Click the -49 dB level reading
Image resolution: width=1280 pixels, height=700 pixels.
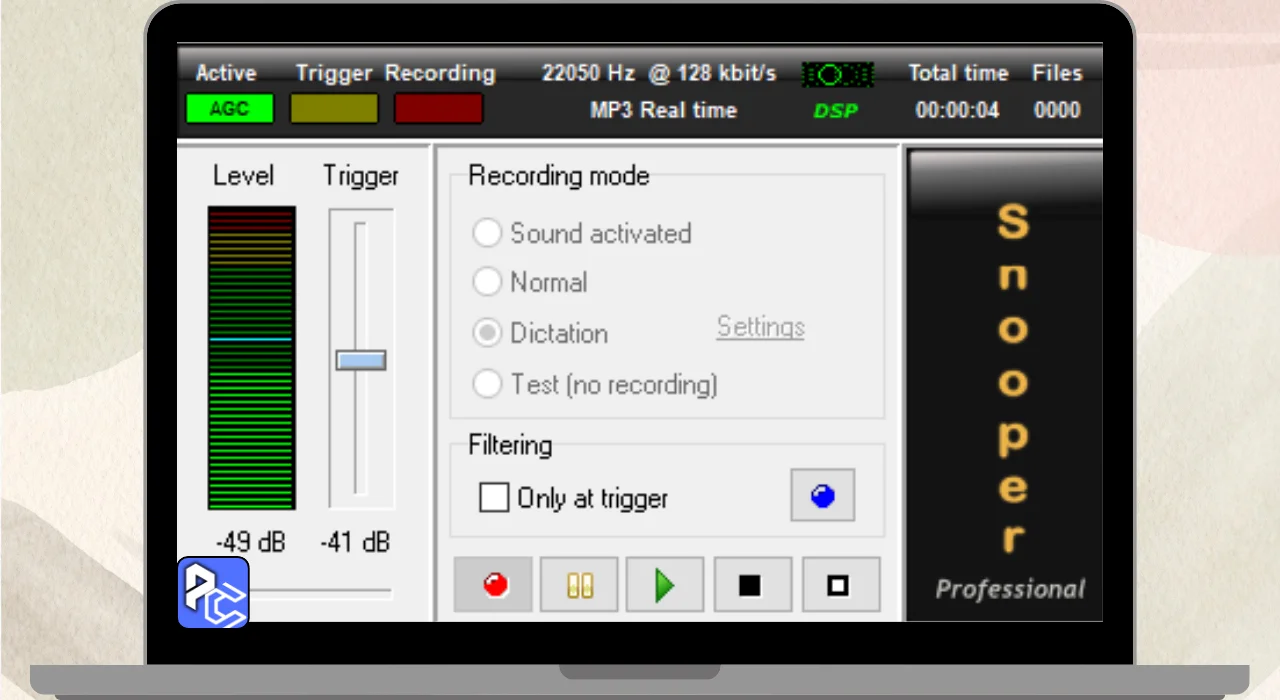pyautogui.click(x=250, y=543)
